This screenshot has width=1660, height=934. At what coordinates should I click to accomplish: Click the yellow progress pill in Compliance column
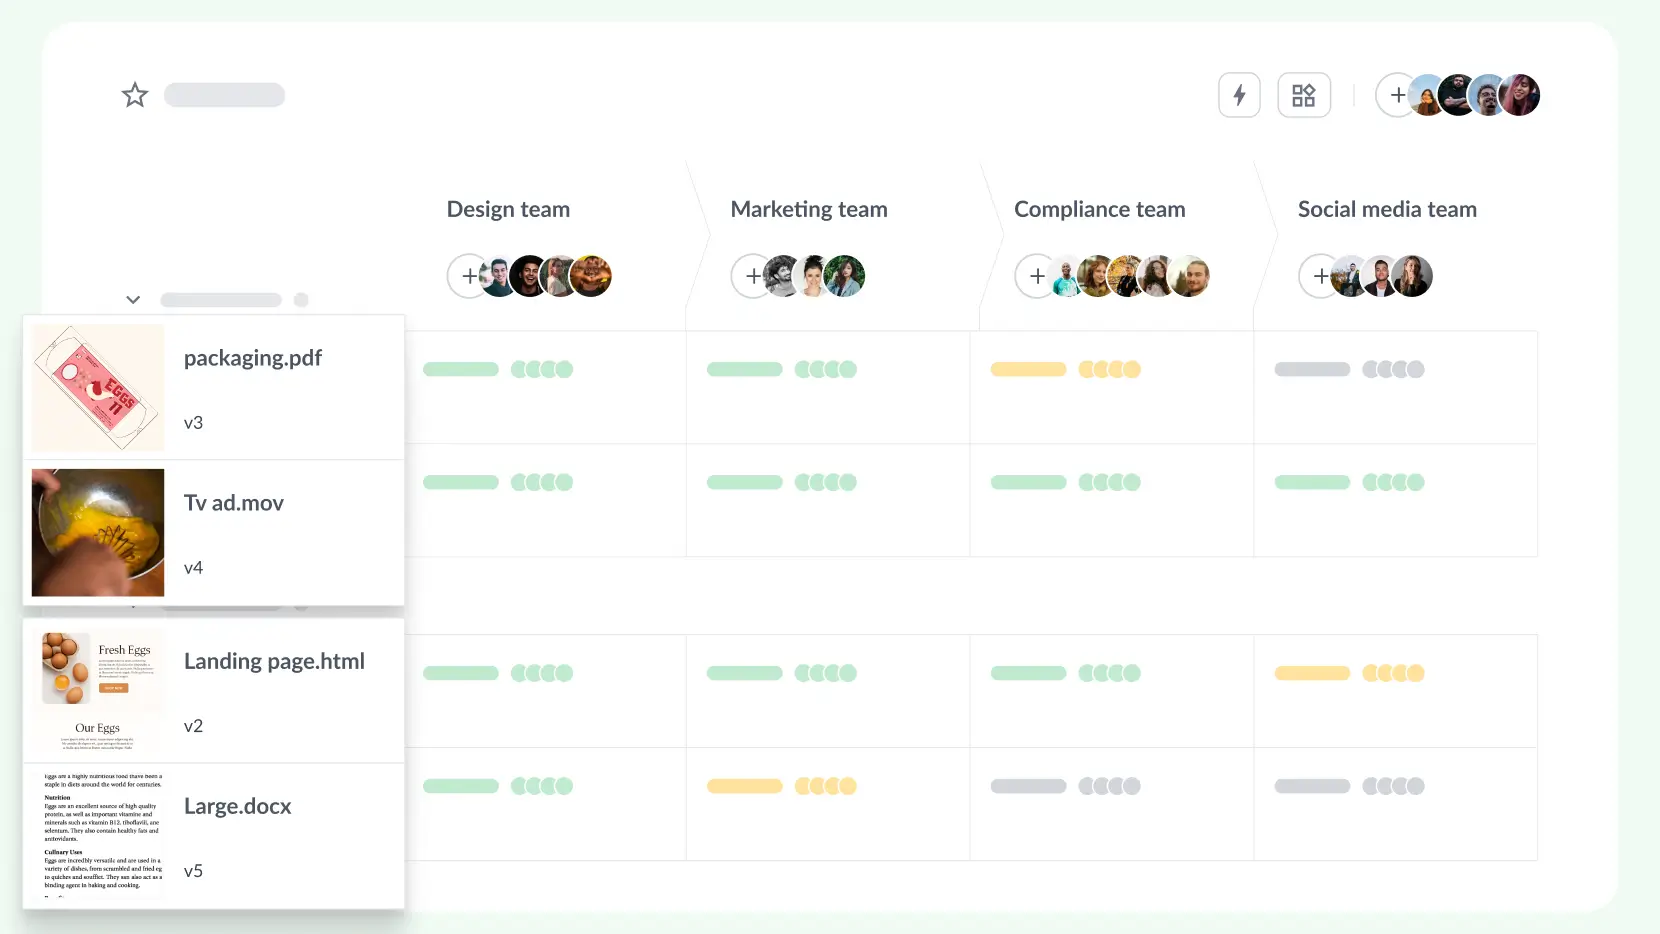pos(1026,369)
